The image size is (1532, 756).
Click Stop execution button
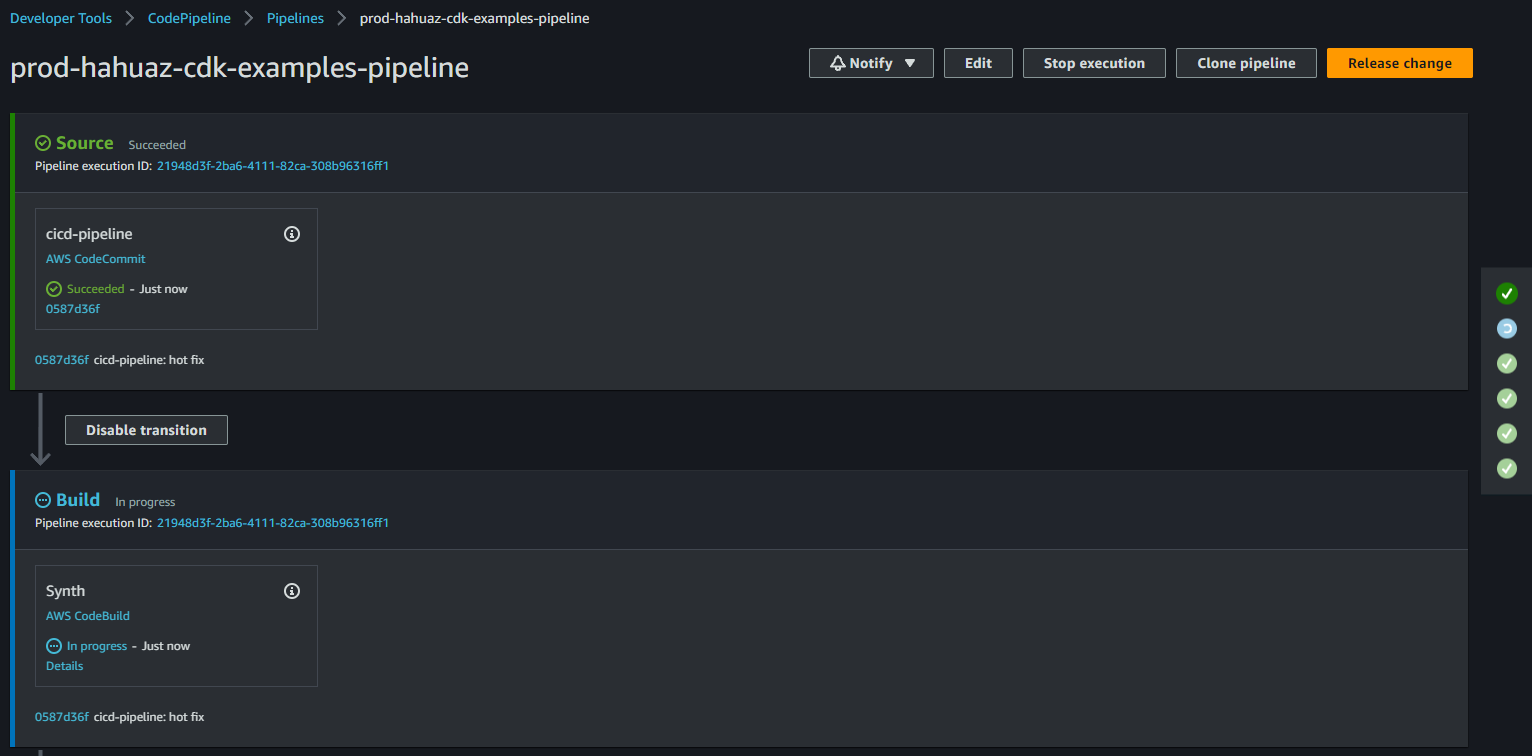1094,63
